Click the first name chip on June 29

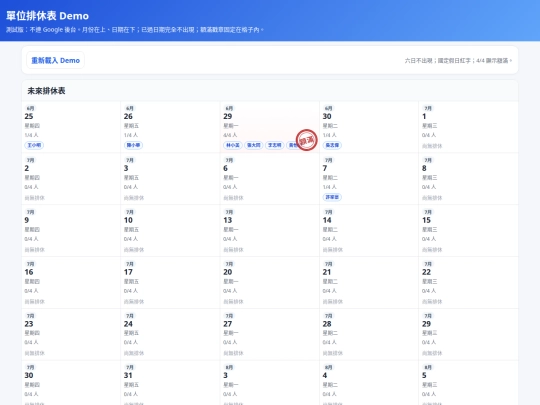pyautogui.click(x=233, y=145)
